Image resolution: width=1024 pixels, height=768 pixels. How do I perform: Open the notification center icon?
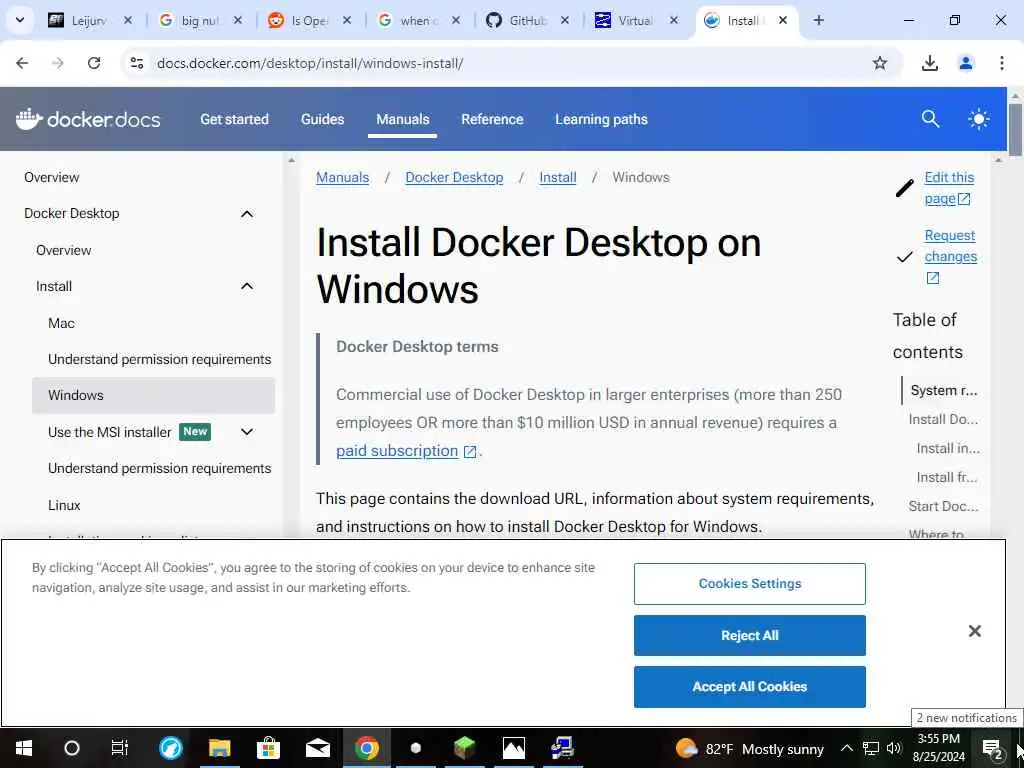(x=992, y=748)
